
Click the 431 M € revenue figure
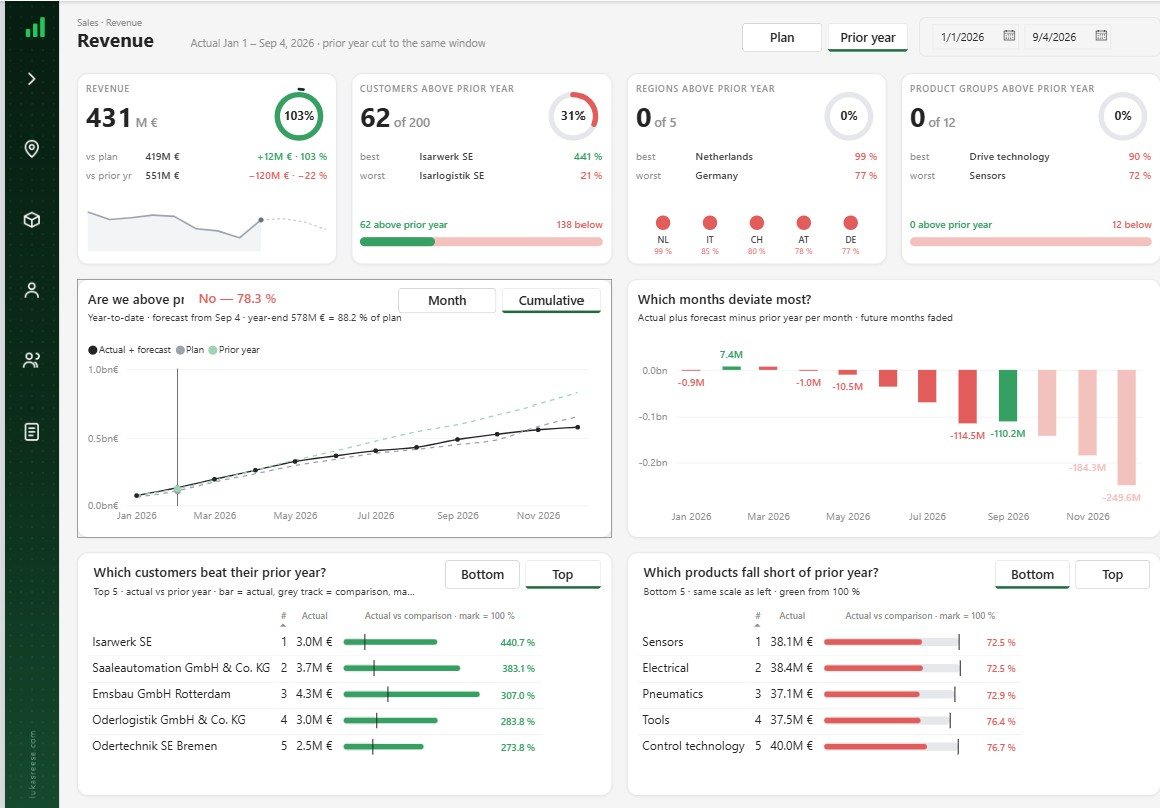[121, 118]
